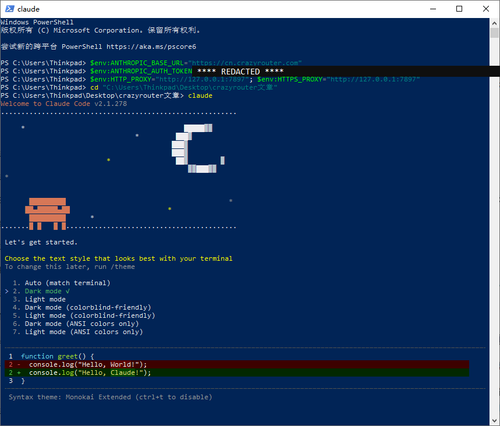Click the scrollbar down arrow
This screenshot has width=500, height=426.
pos(494,420)
